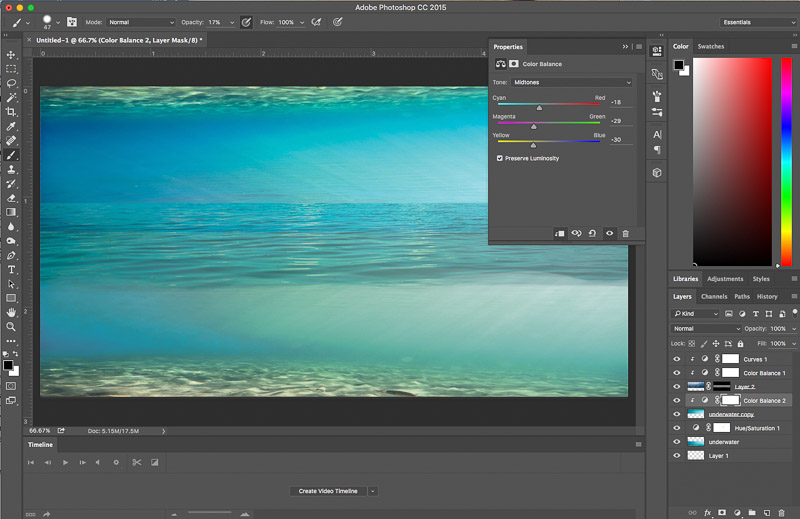Clip adjustment to layer in Properties
800x519 pixels.
(x=560, y=233)
